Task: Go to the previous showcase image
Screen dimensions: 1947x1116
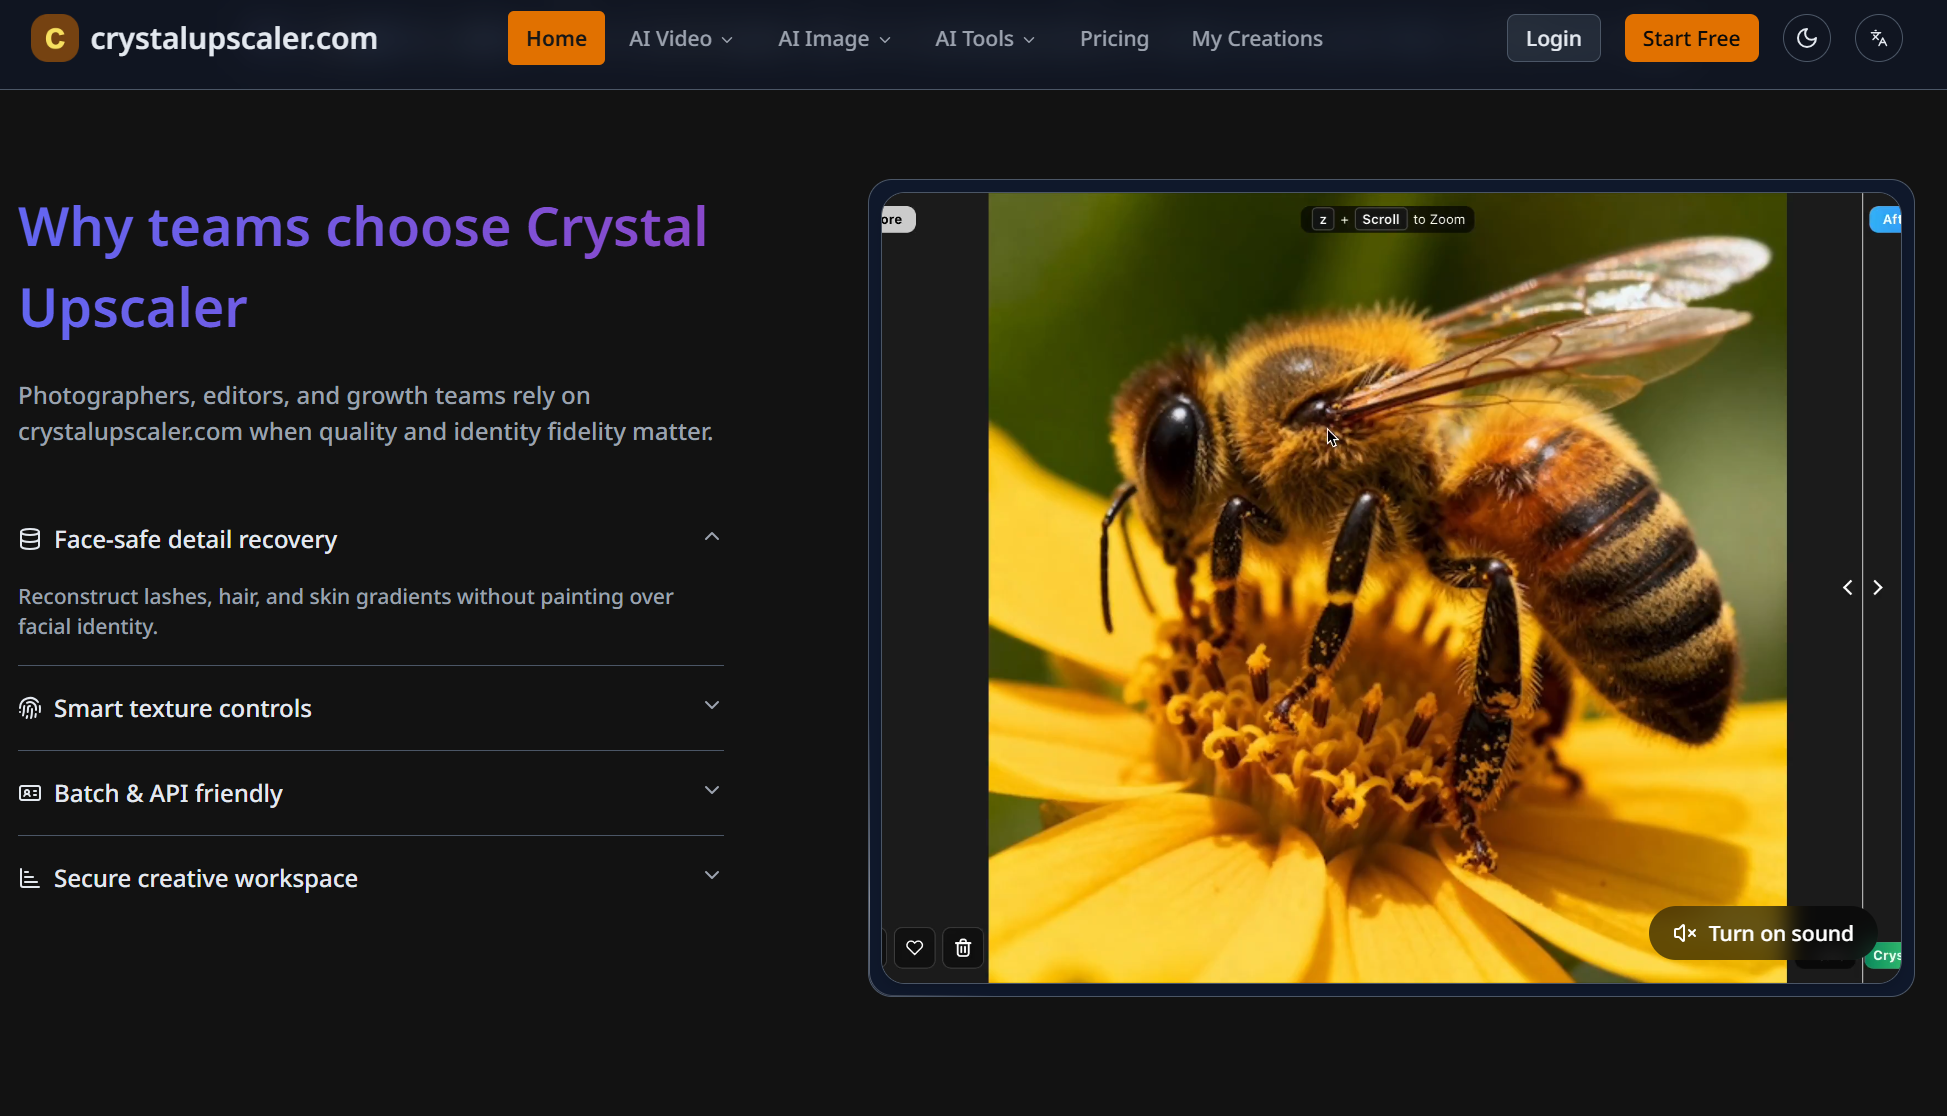Action: click(x=1847, y=587)
